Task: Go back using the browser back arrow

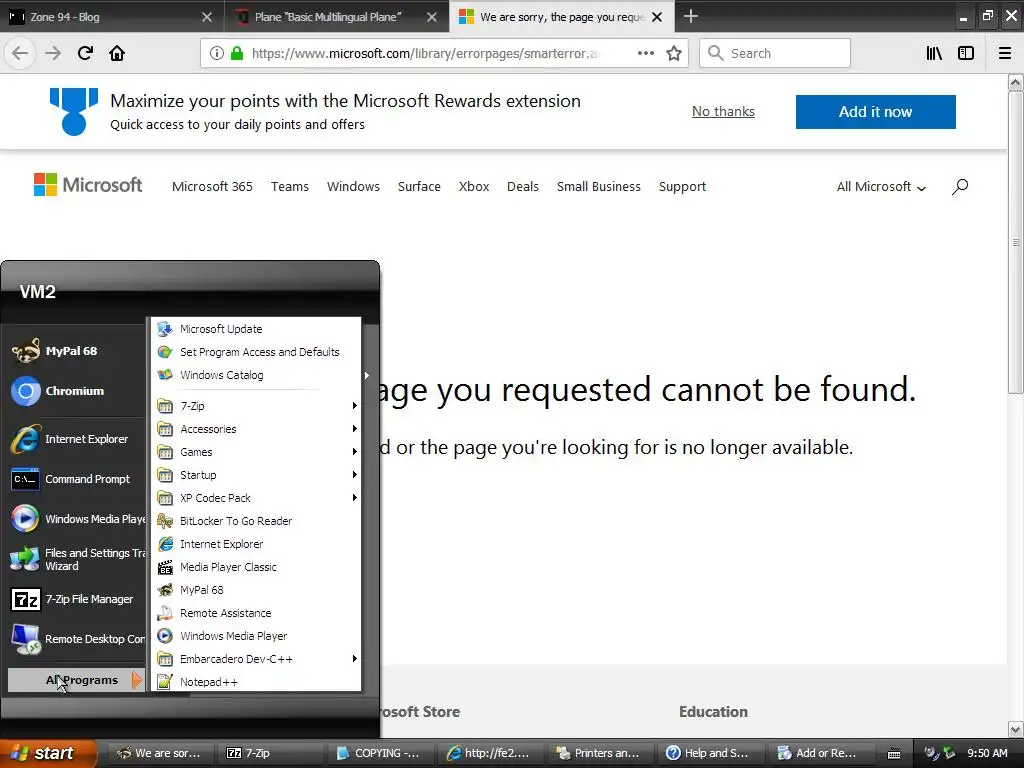Action: click(x=20, y=53)
